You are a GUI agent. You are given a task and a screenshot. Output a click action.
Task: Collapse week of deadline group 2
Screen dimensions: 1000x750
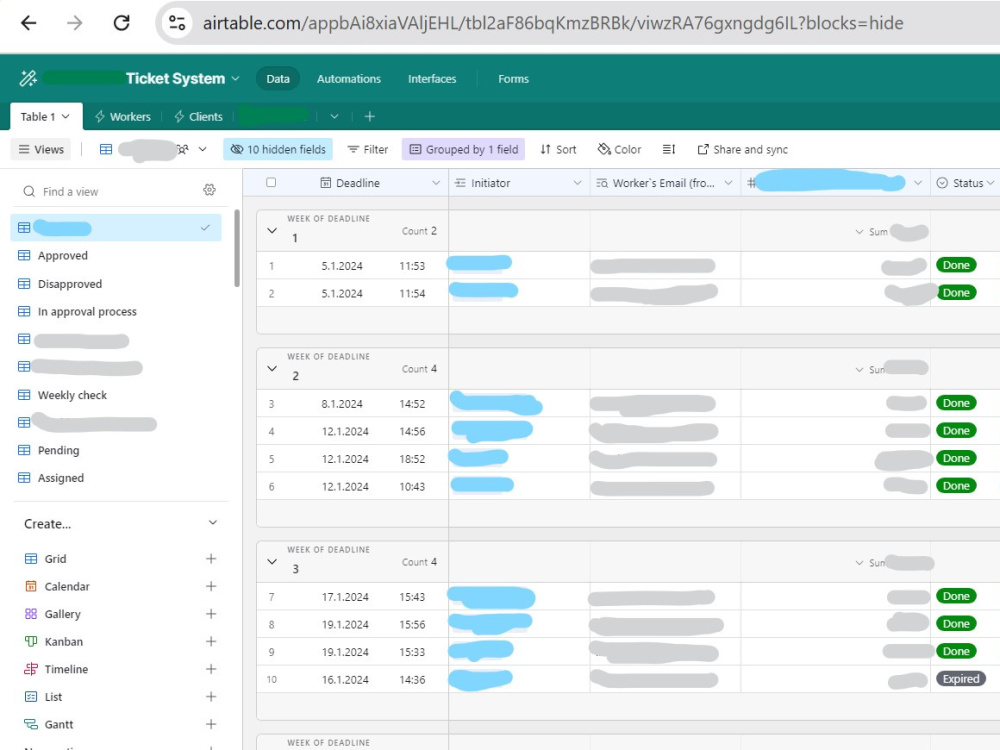[272, 369]
